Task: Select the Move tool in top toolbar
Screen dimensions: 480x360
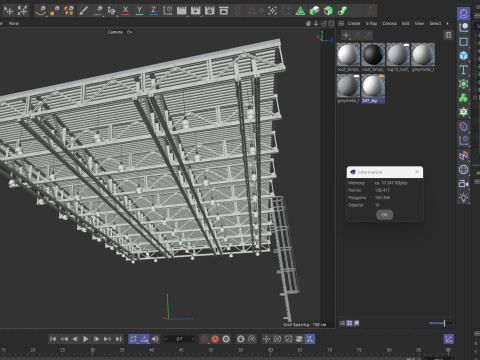Action: pos(8,11)
